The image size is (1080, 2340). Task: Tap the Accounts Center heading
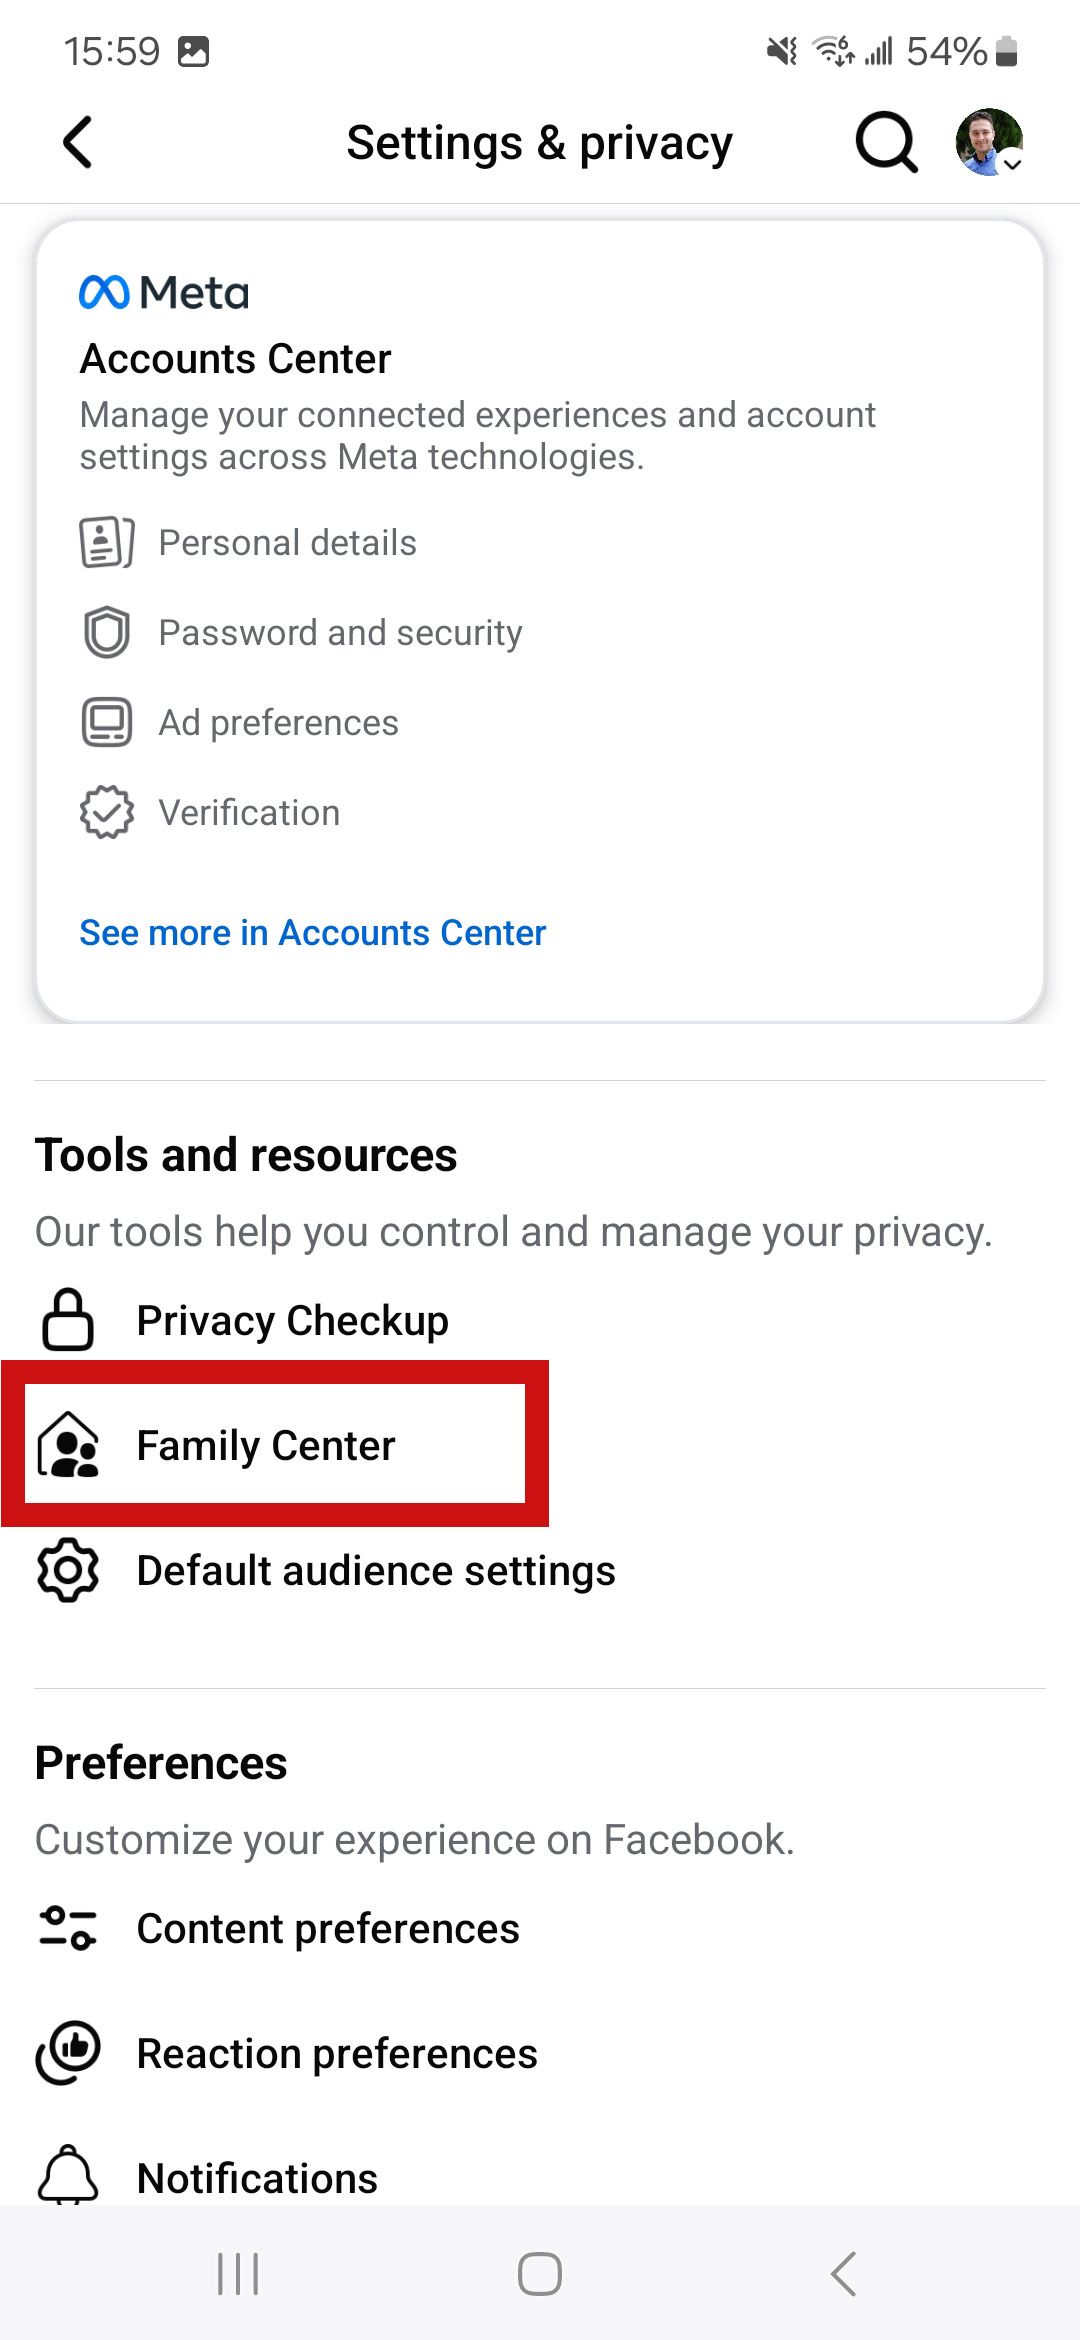[x=236, y=358]
